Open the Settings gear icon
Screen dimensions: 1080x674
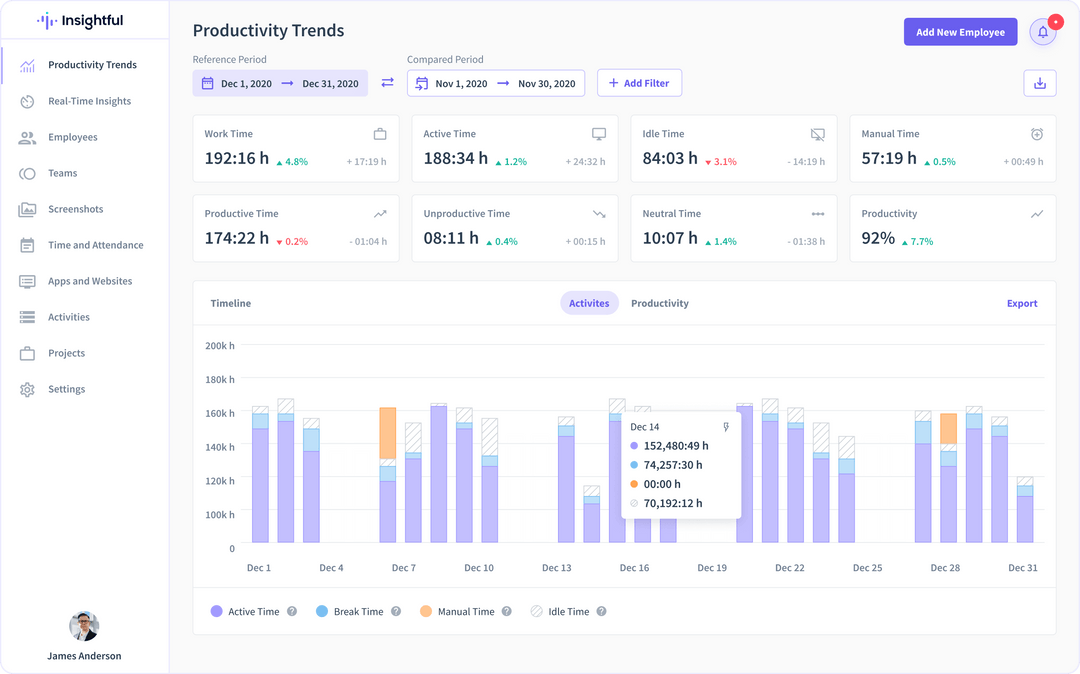point(27,390)
